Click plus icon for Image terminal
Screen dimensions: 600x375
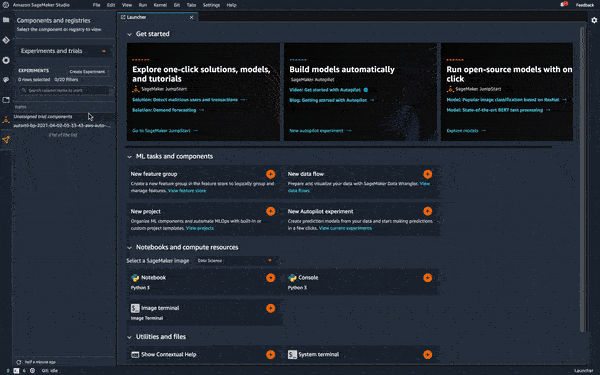pos(271,308)
